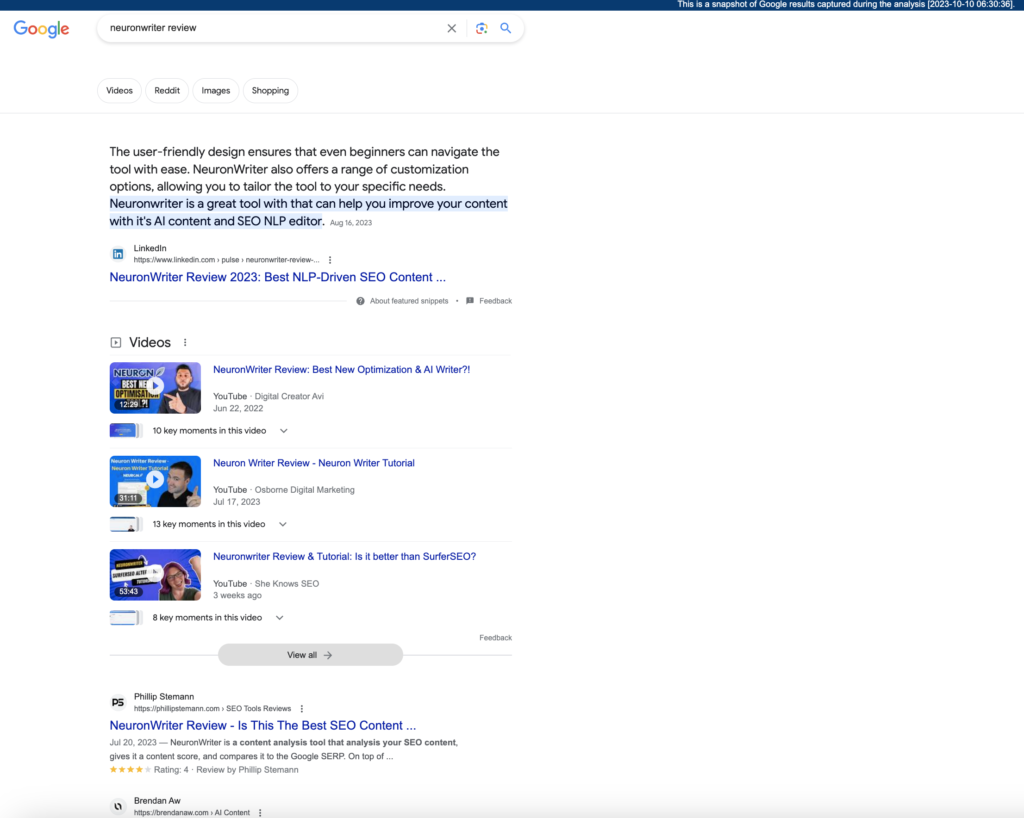
Task: Click the Aug 16, 2023 snippet date
Action: tap(351, 223)
